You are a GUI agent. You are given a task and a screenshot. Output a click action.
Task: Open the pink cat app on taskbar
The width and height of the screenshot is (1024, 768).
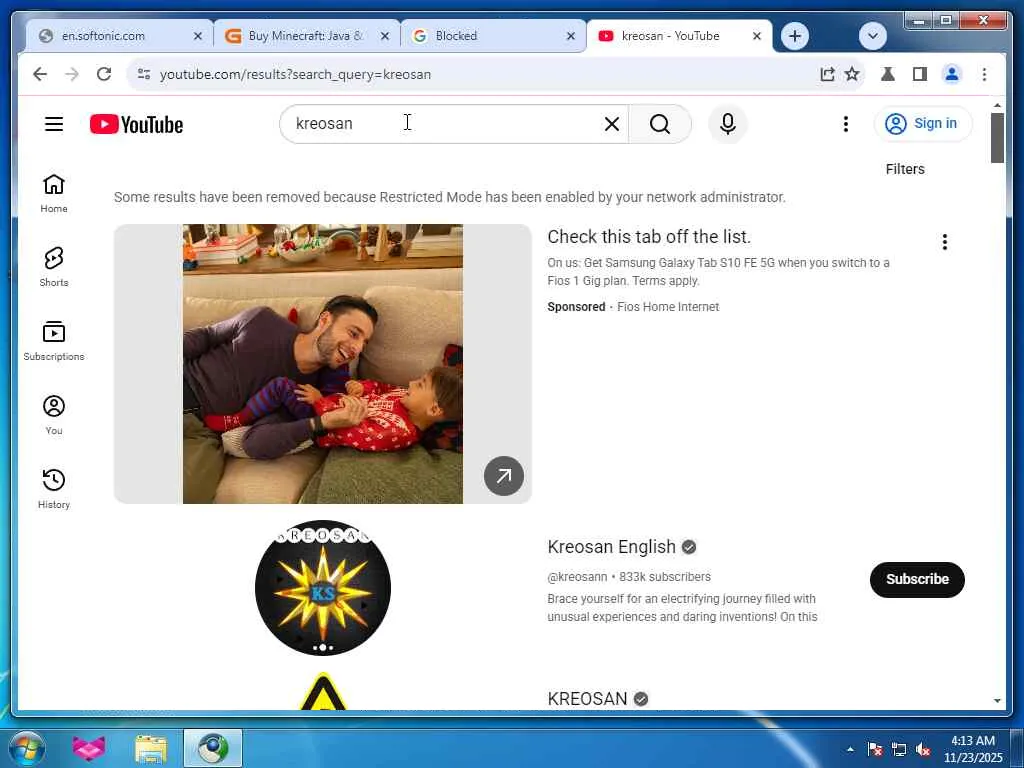(89, 748)
